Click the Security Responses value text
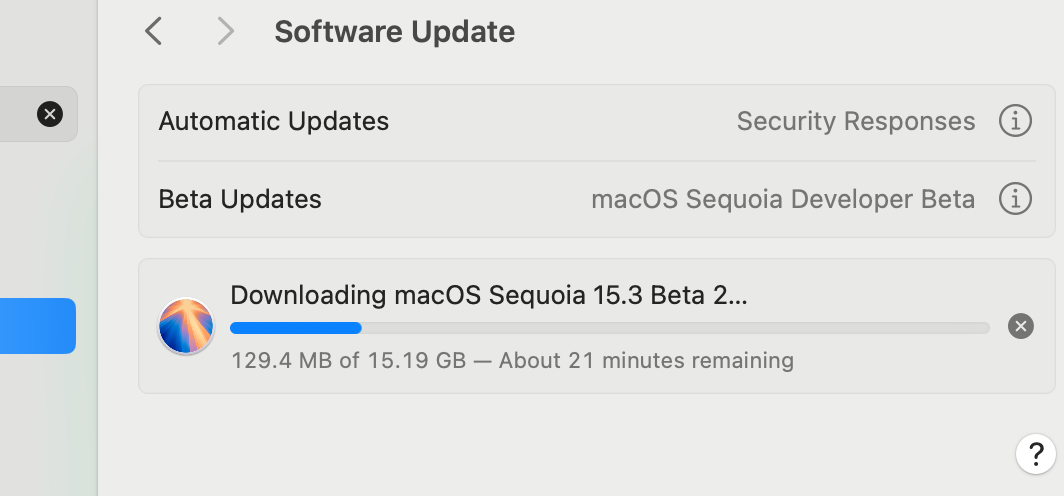This screenshot has width=1064, height=496. (855, 122)
